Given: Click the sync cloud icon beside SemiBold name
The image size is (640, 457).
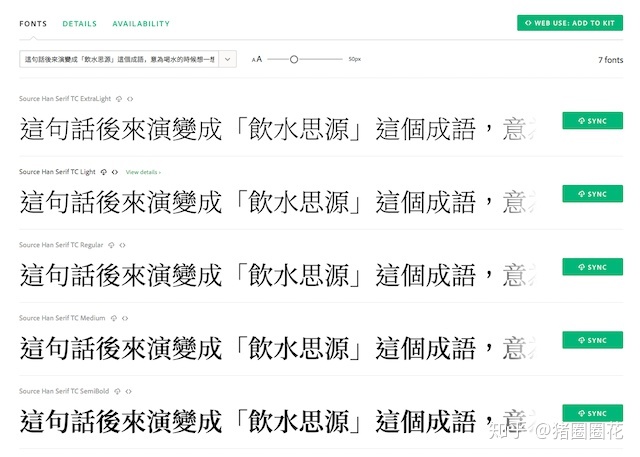Looking at the screenshot, I should [118, 391].
